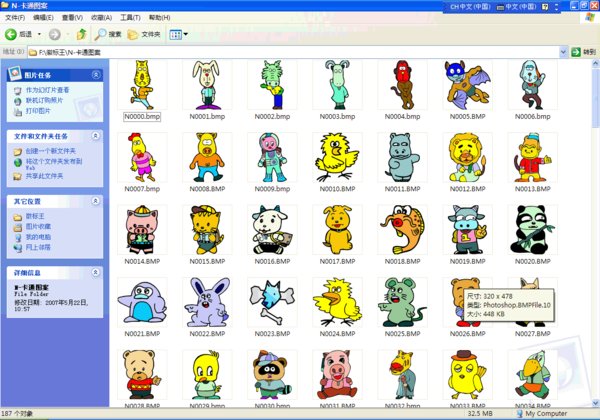Click 创建一个新文件夹 link
The width and height of the screenshot is (600, 420).
[x=48, y=150]
